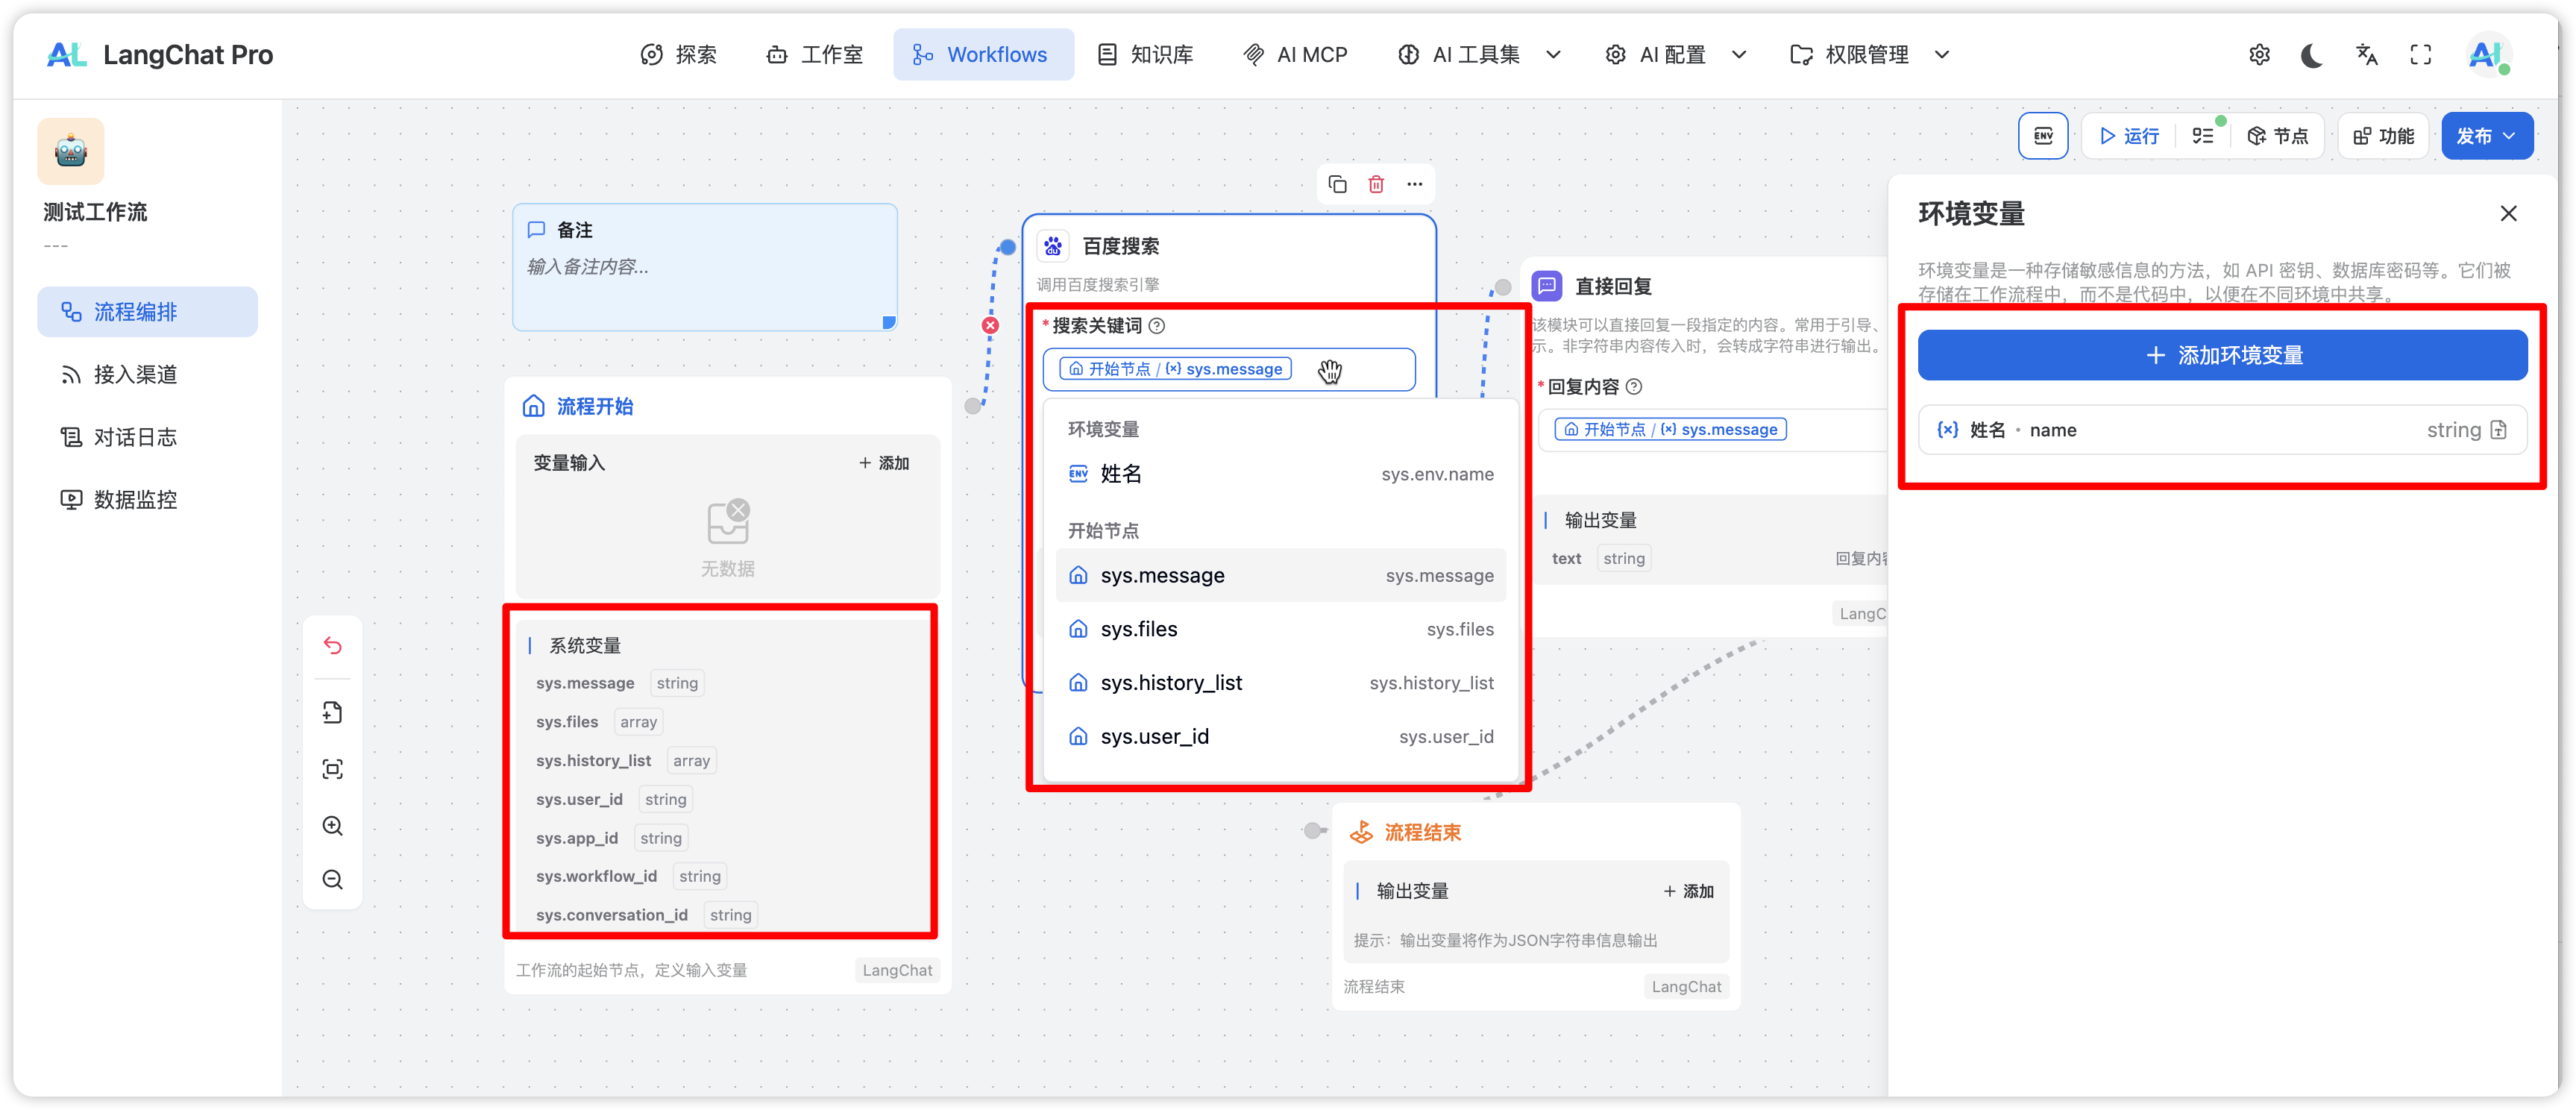Click the copy node icon
Screen dimensions: 2576x1110
(x=1337, y=184)
